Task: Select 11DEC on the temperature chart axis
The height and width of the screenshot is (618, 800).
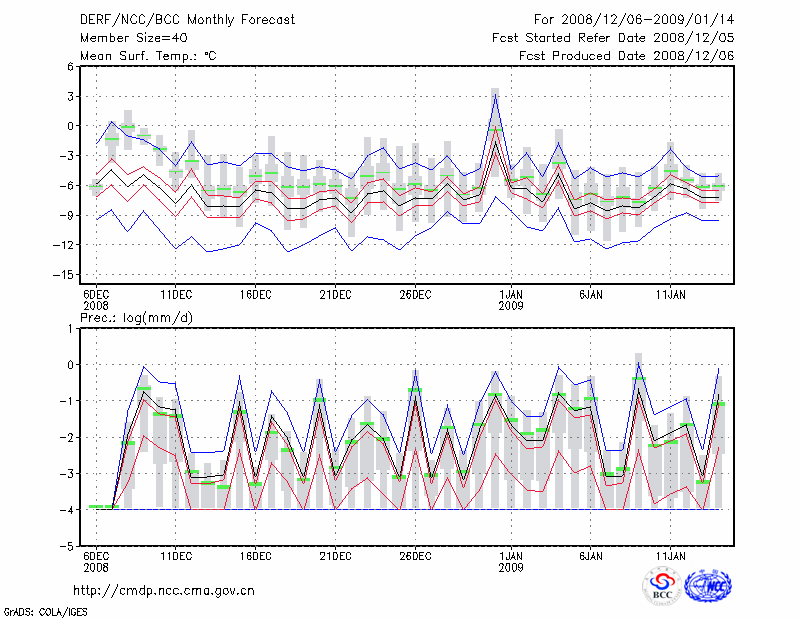Action: click(176, 295)
